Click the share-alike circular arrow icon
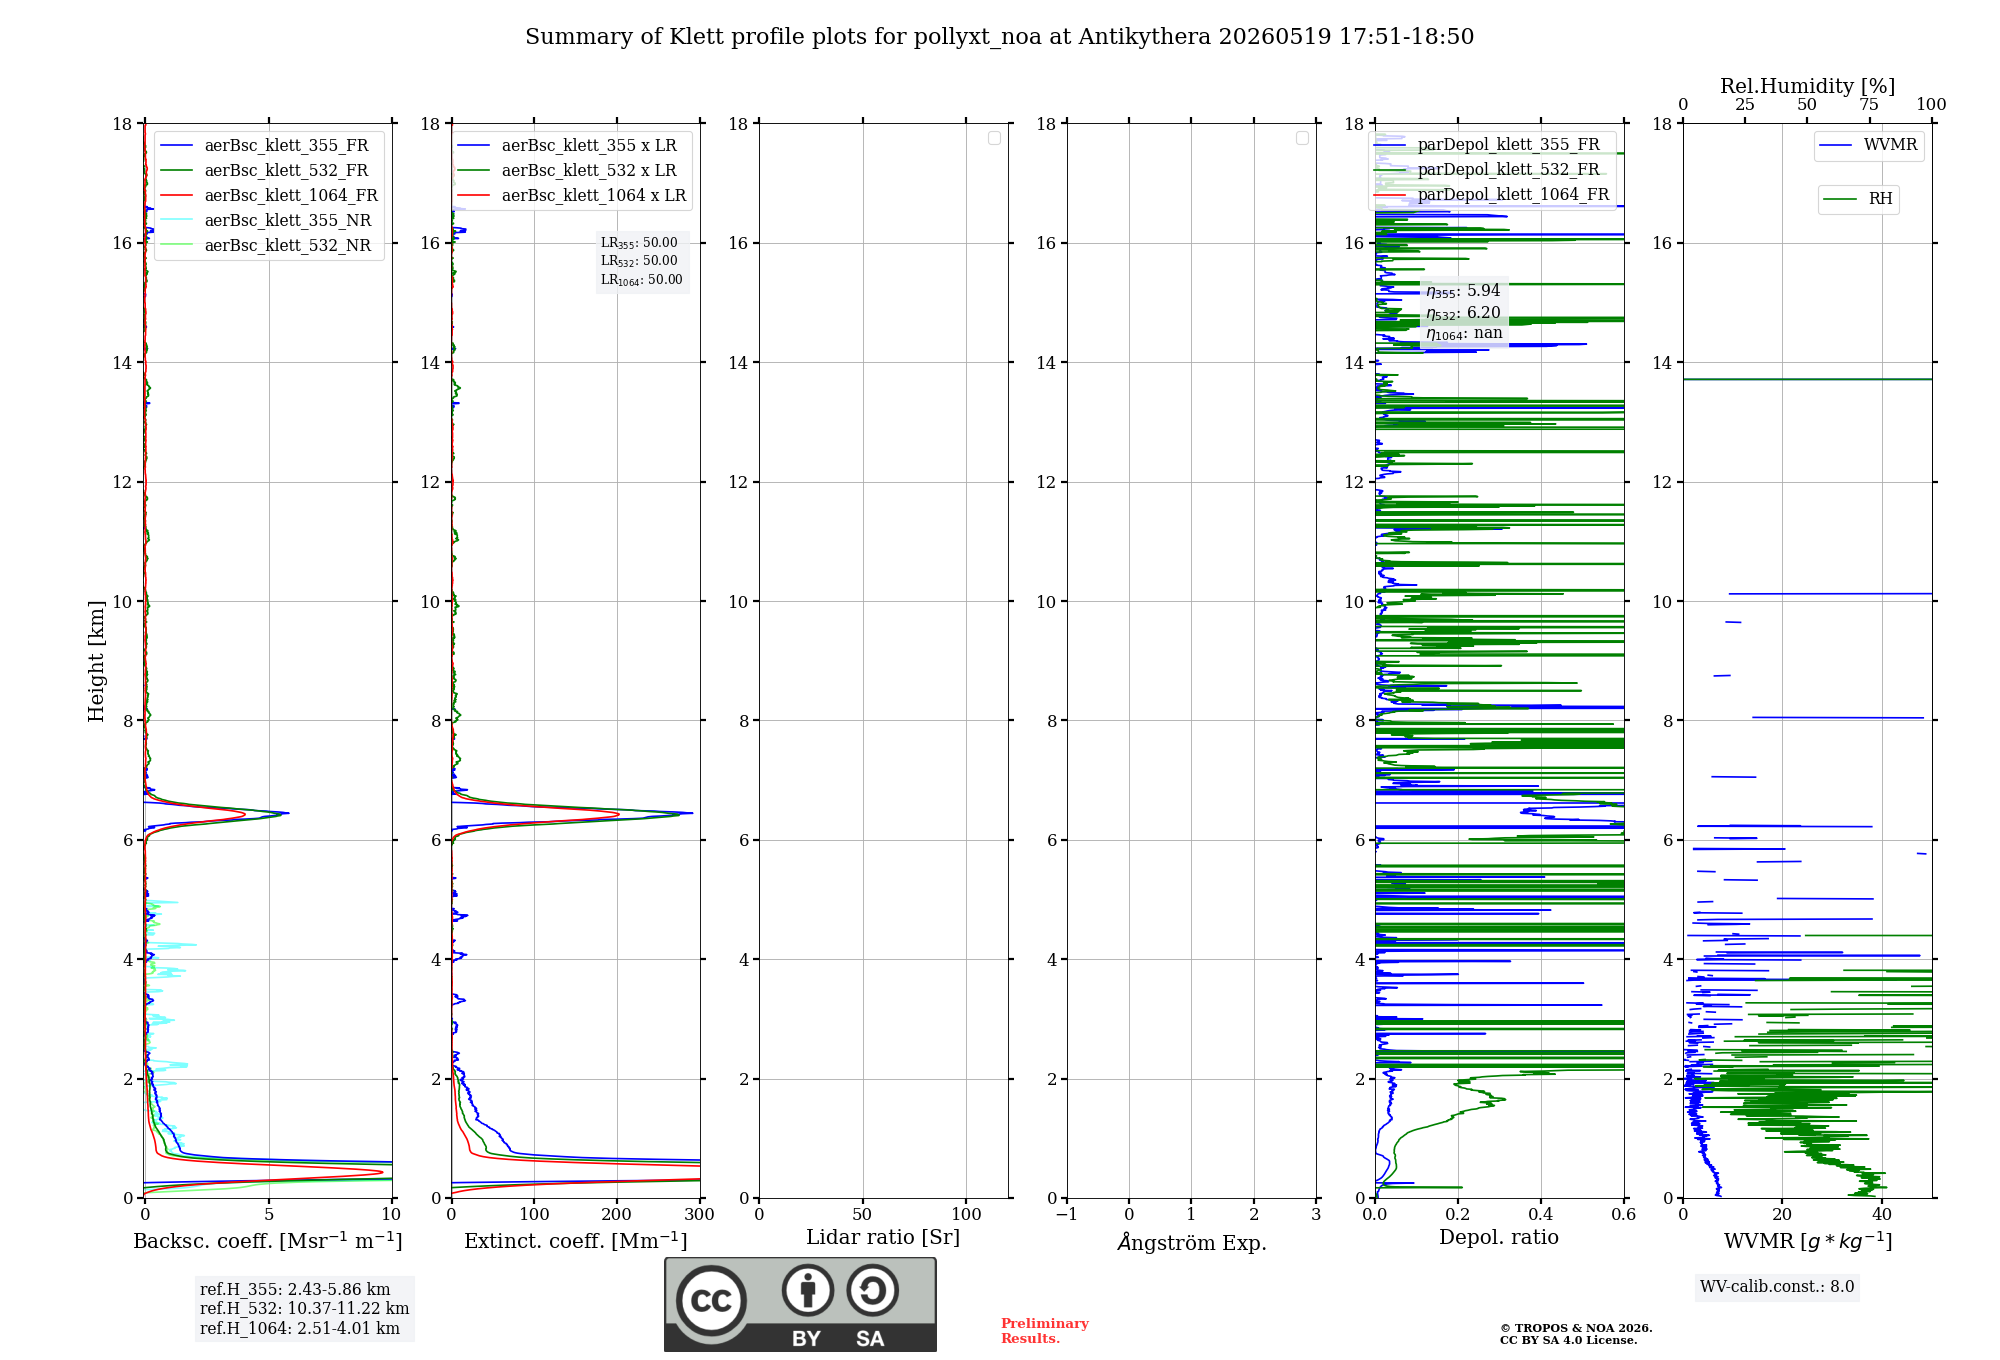The width and height of the screenshot is (2000, 1360). (873, 1290)
